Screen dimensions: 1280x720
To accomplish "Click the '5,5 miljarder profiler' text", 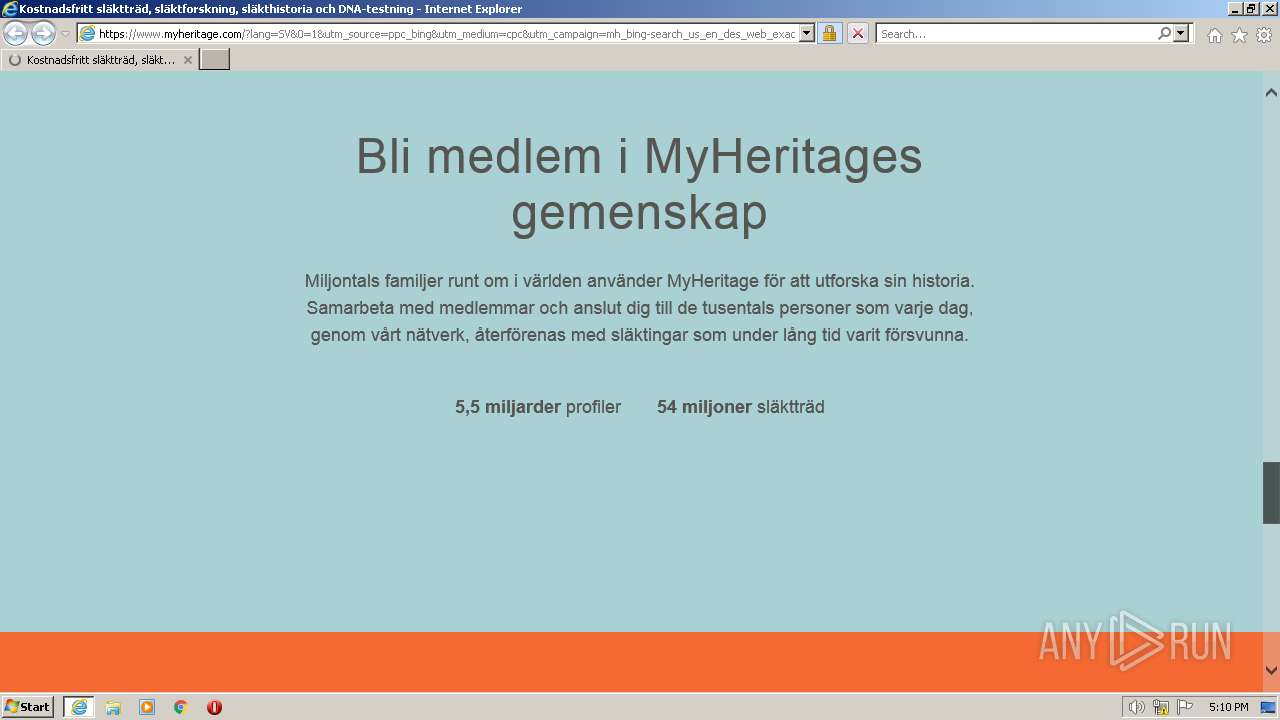I will point(538,407).
